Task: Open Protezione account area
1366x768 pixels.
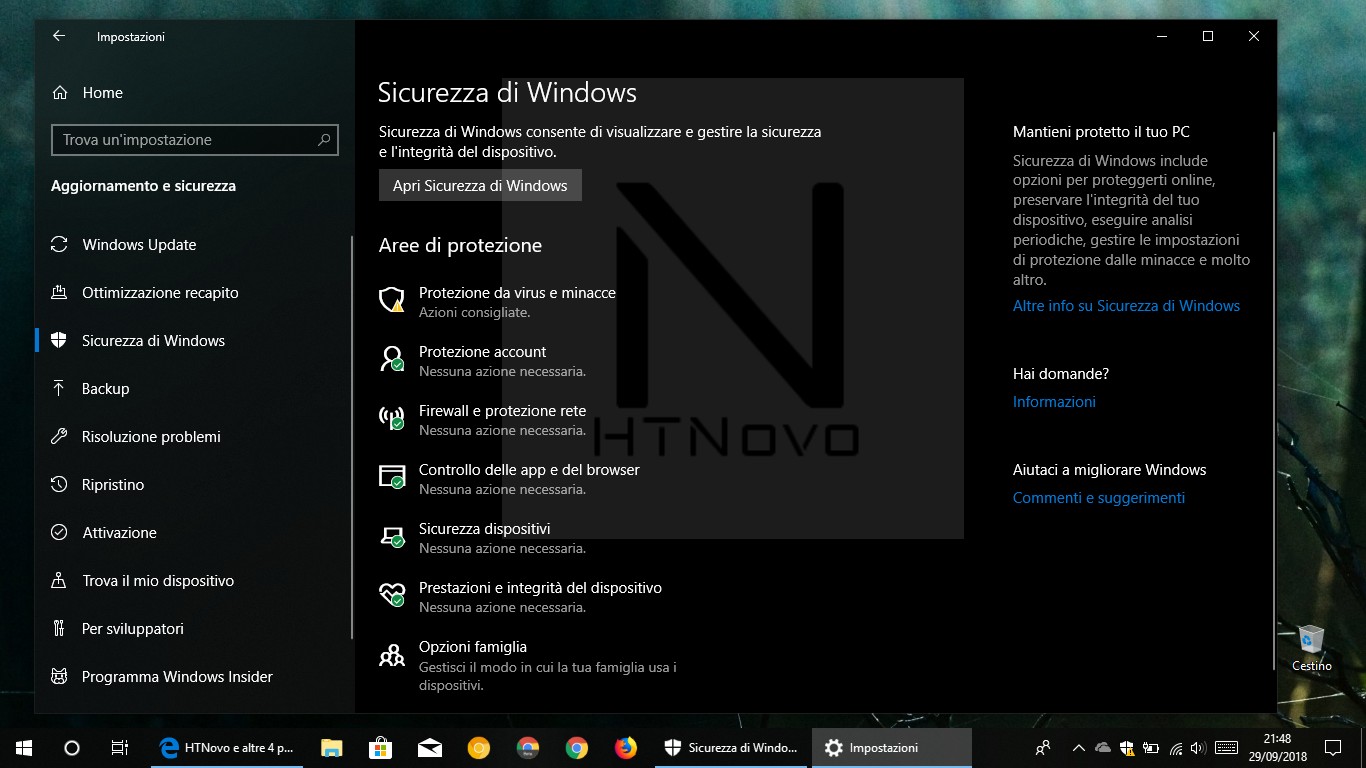Action: (483, 360)
